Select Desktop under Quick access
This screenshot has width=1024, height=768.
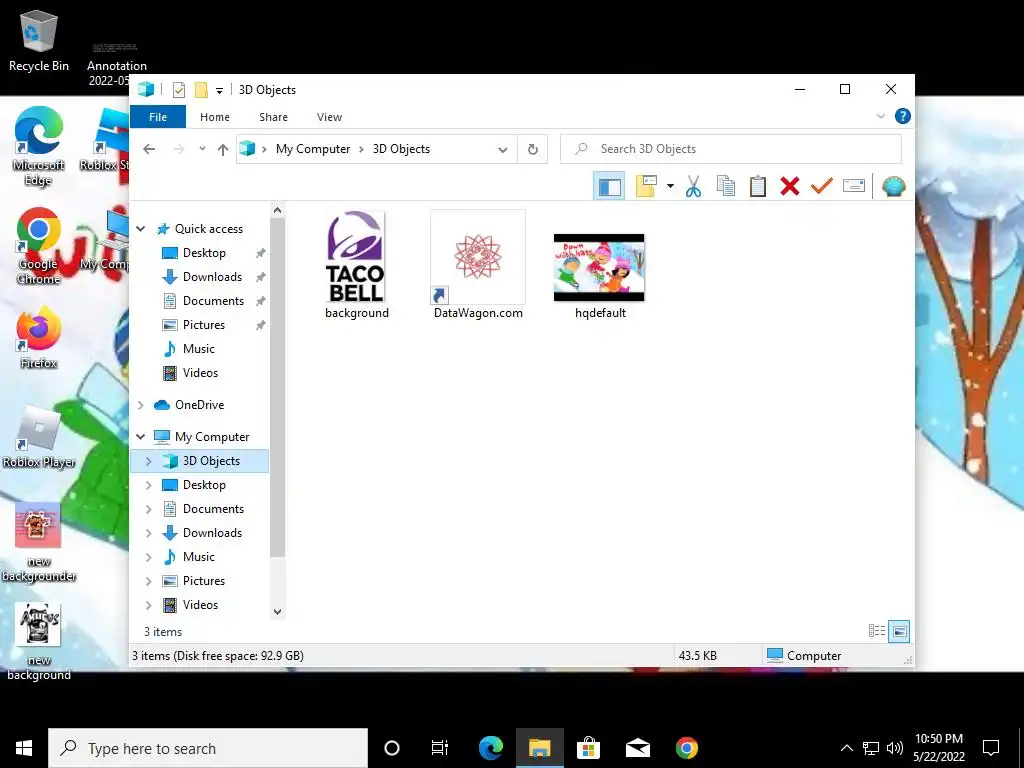204,253
